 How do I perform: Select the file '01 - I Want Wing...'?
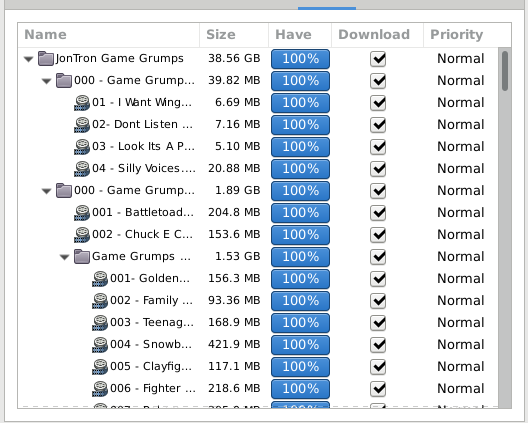point(142,102)
